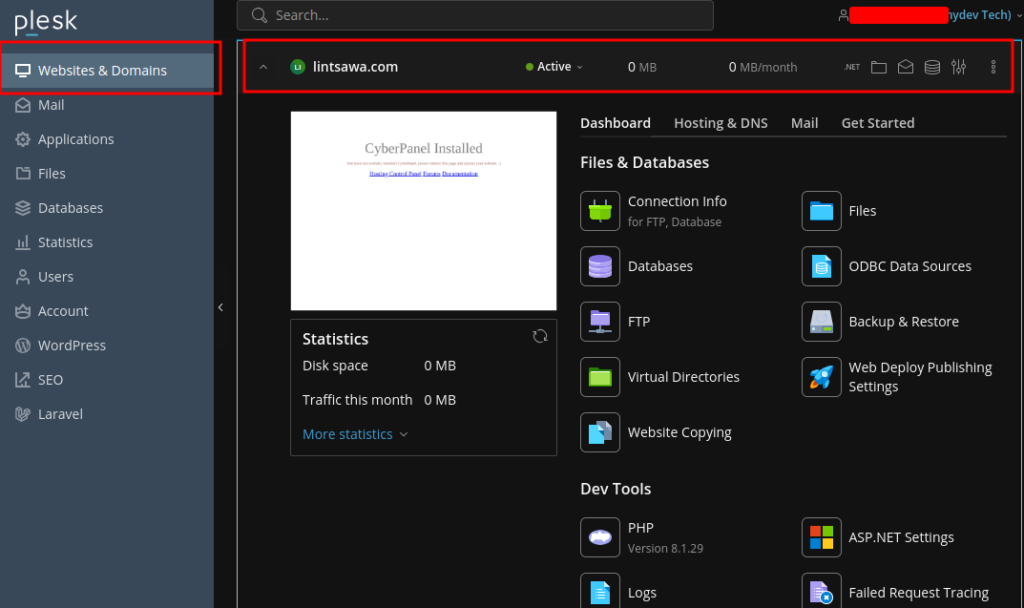1024x608 pixels.
Task: Open Connection Info for FTP, Database
Action: point(654,211)
